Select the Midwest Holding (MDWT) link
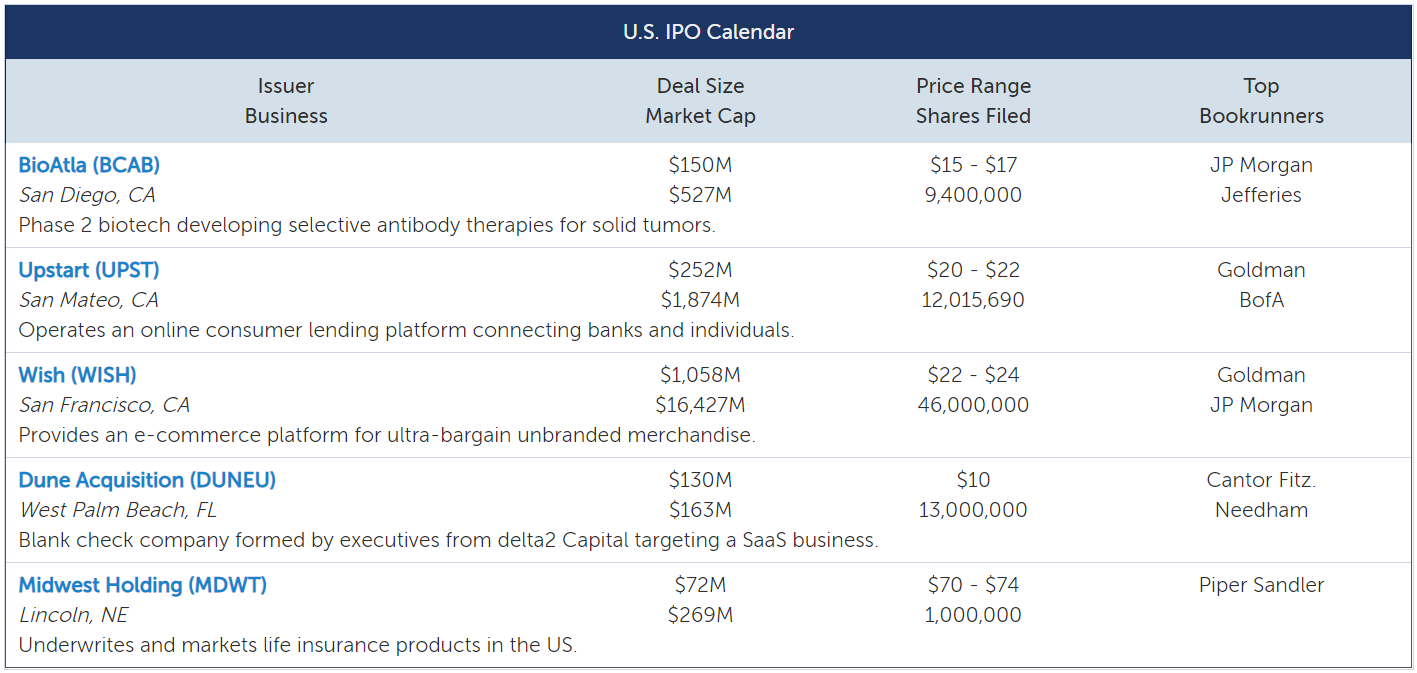This screenshot has height=673, width=1417. click(142, 585)
